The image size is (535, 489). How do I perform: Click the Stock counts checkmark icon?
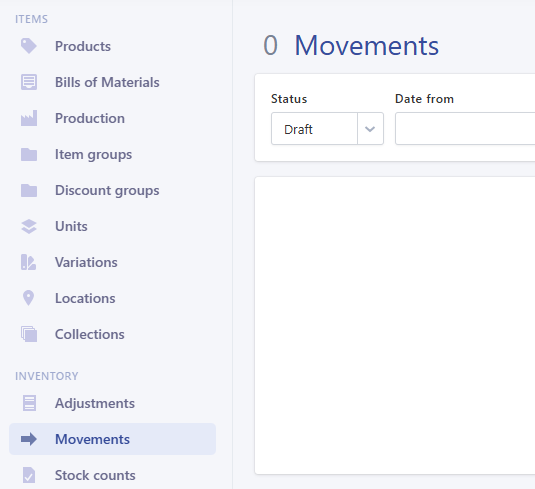click(x=29, y=475)
